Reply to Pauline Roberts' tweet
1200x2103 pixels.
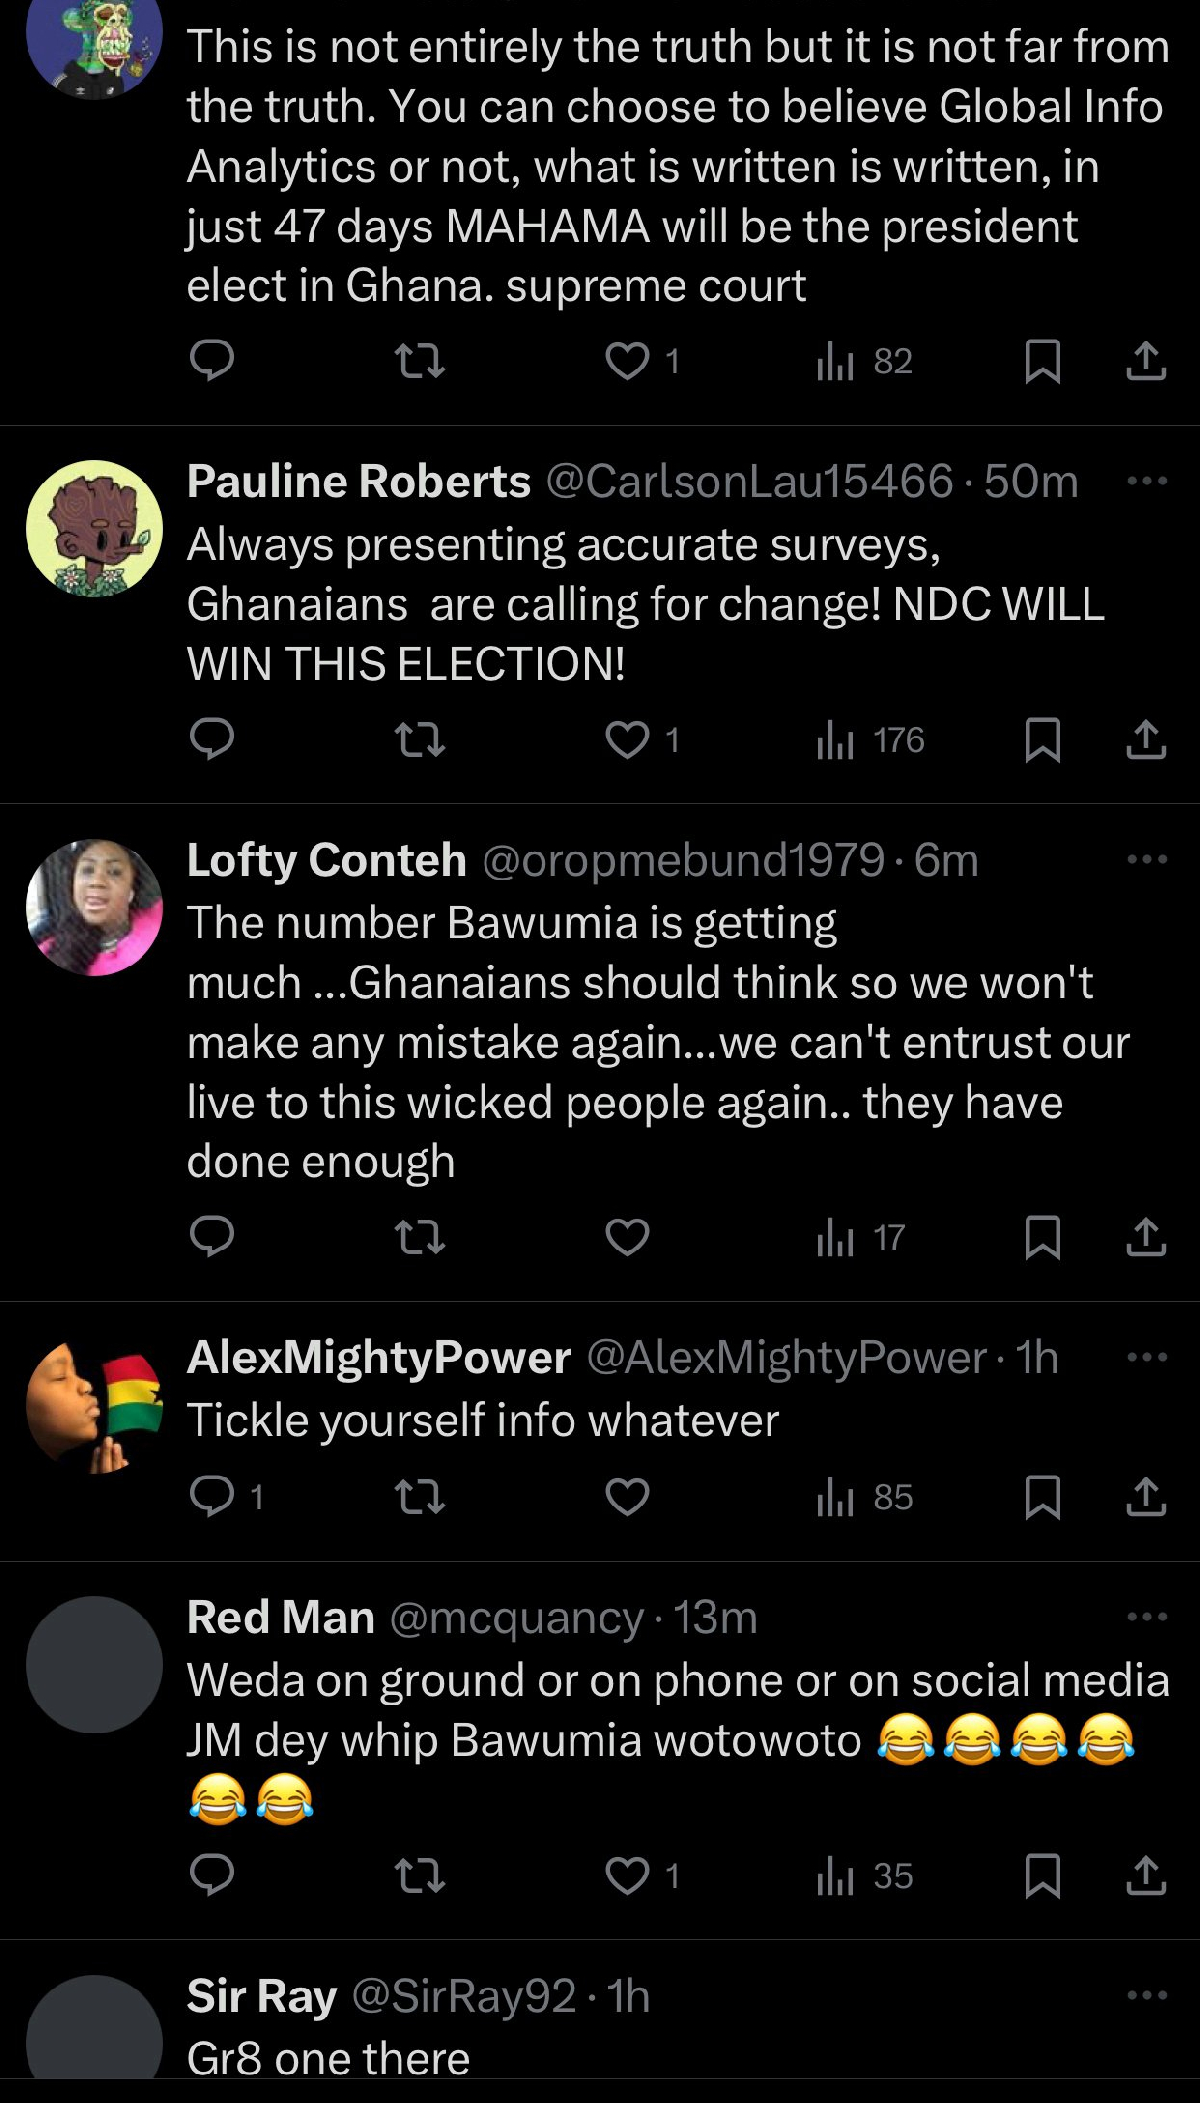pos(212,739)
